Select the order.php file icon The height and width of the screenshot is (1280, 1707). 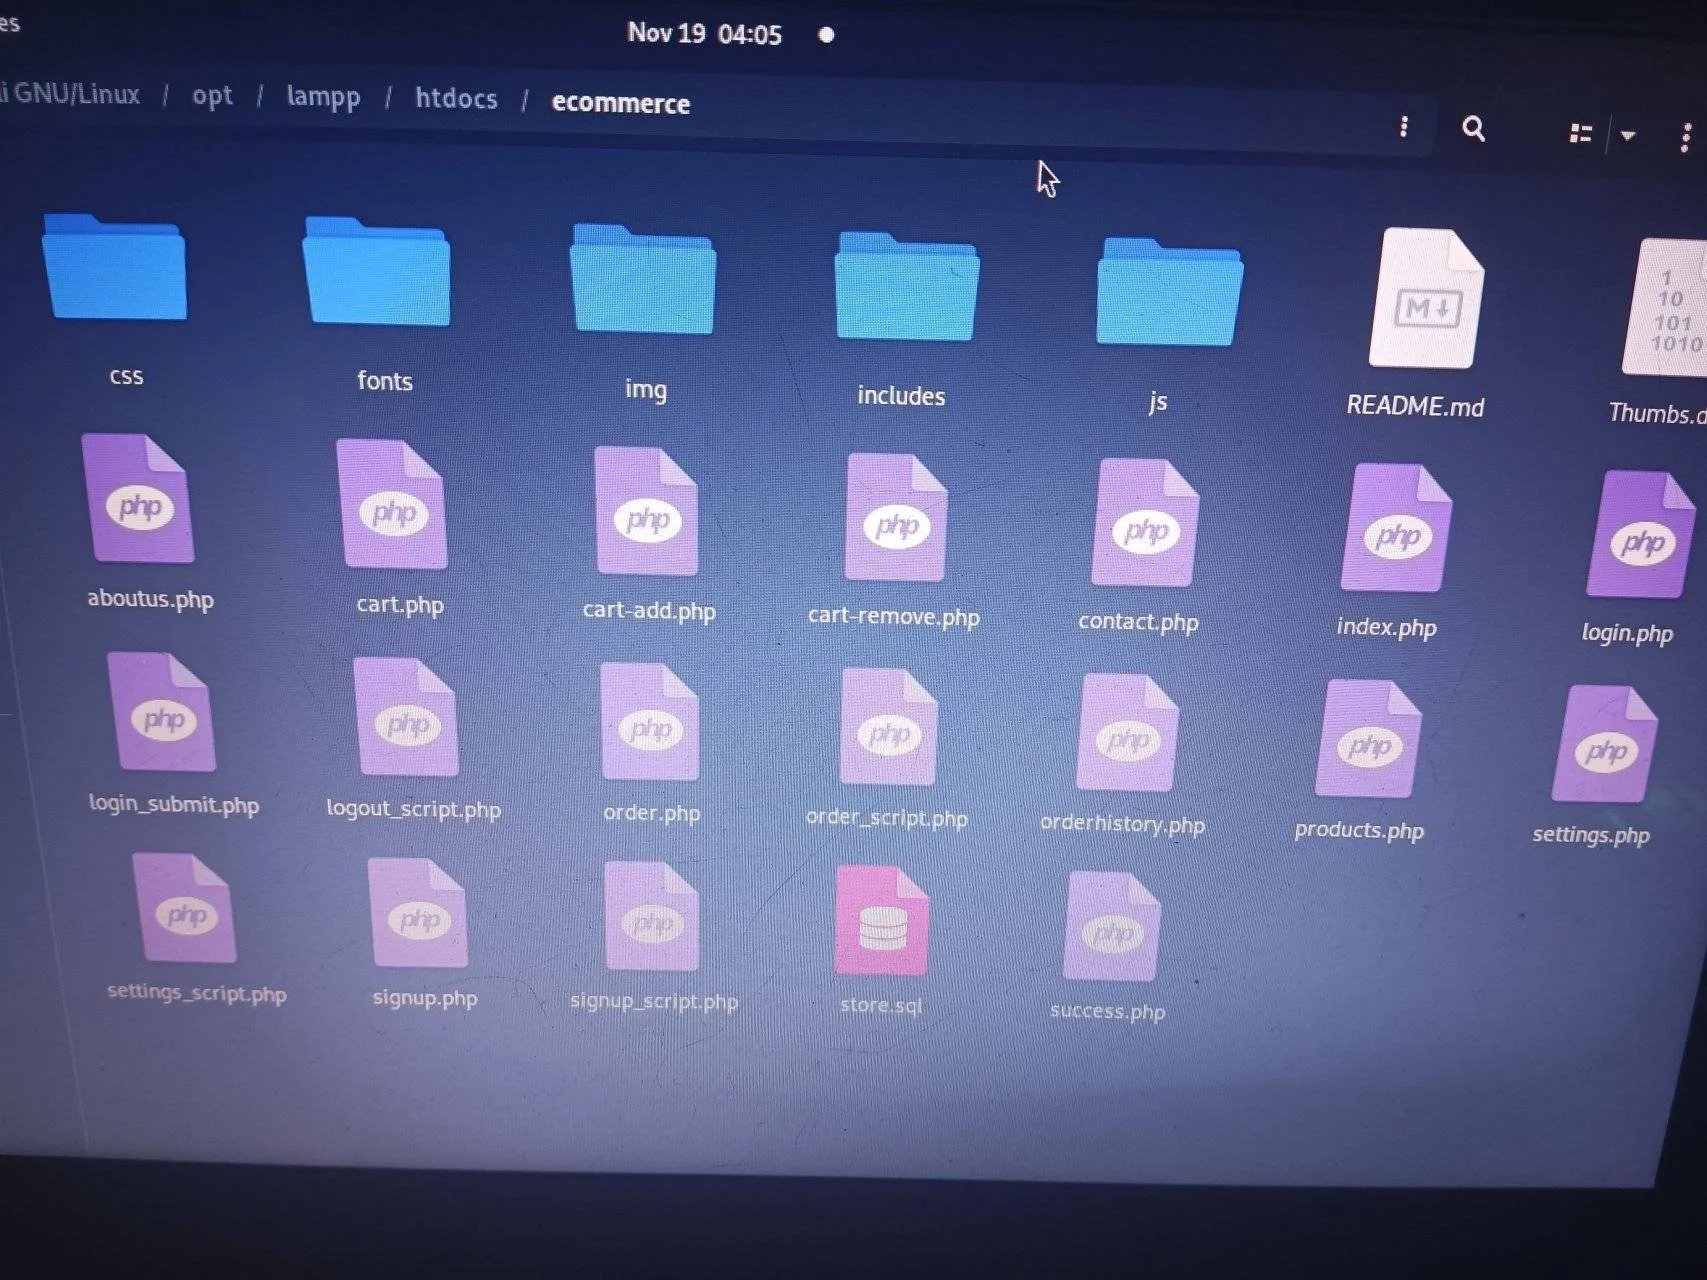coord(651,722)
